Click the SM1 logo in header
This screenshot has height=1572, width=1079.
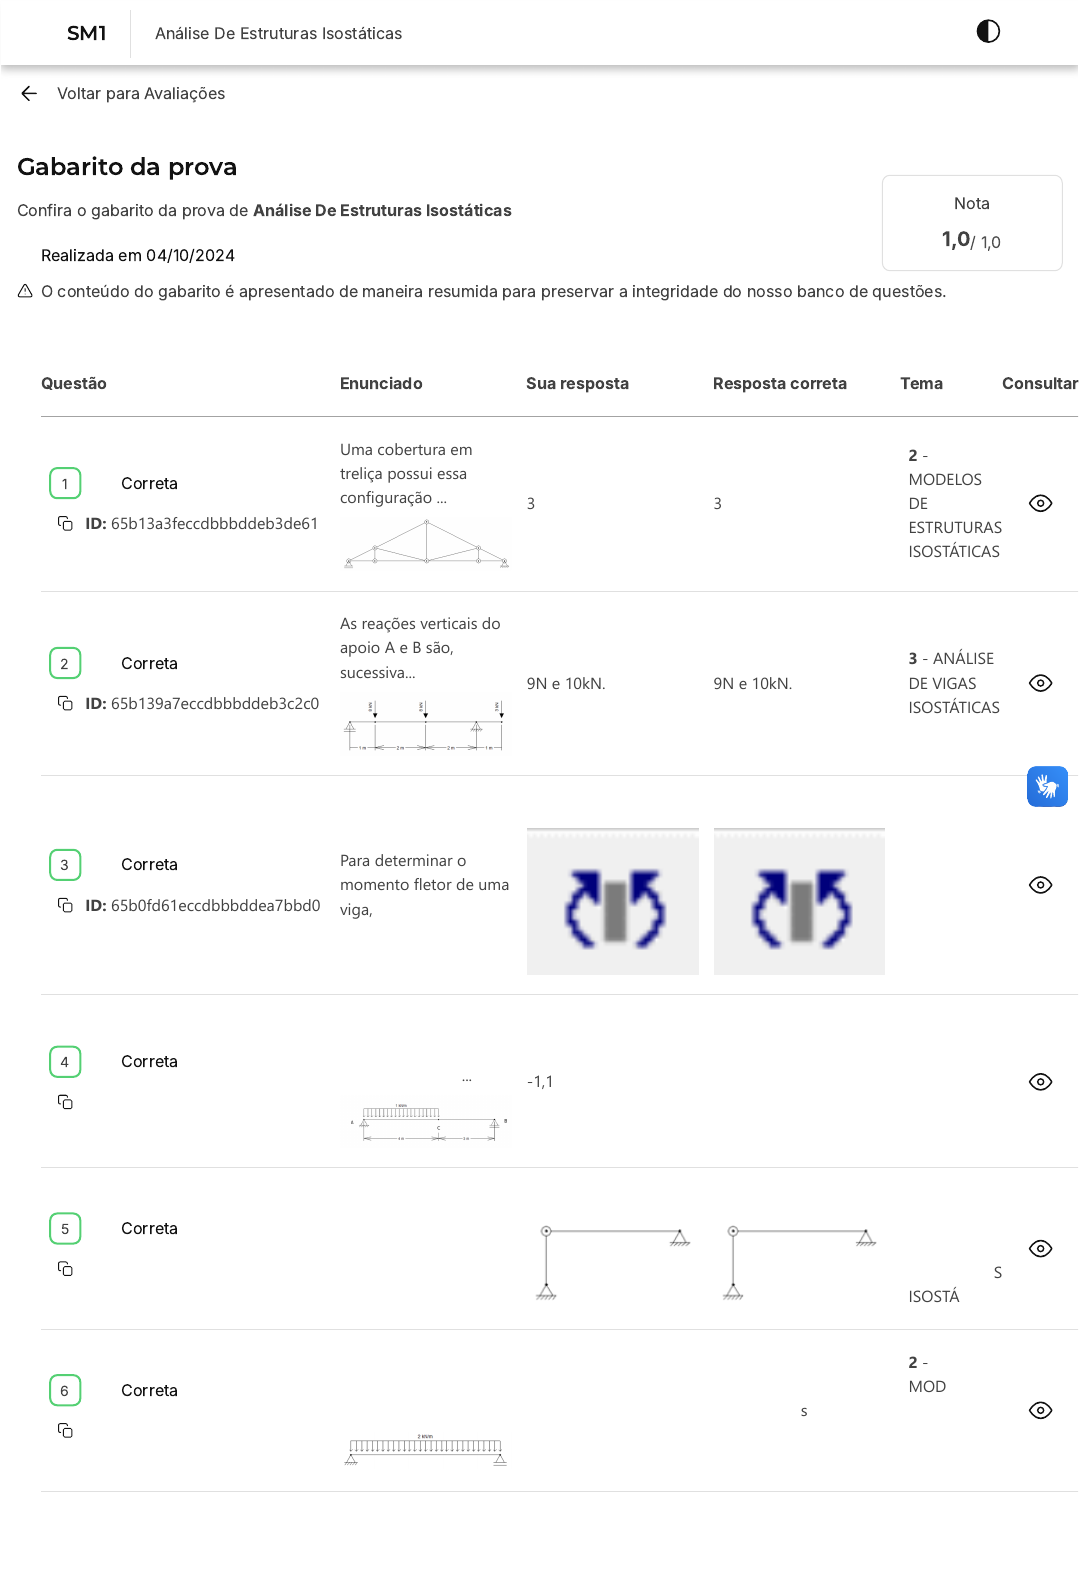(87, 33)
